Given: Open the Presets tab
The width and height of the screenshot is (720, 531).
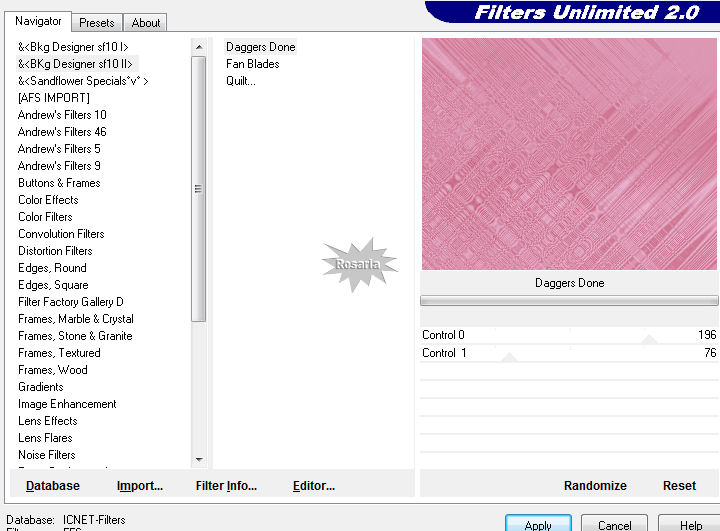Looking at the screenshot, I should point(96,23).
